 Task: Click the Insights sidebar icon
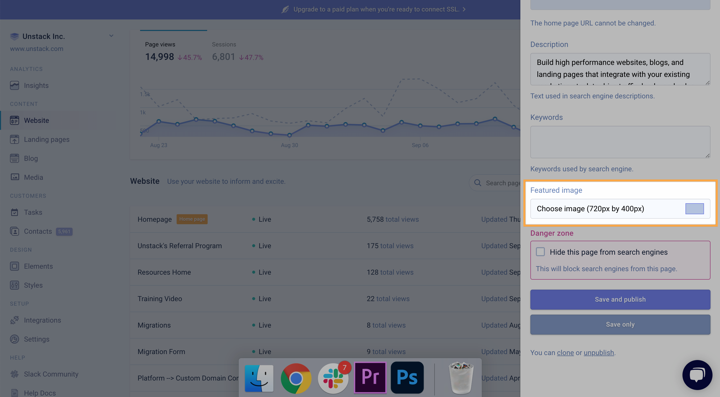[15, 85]
